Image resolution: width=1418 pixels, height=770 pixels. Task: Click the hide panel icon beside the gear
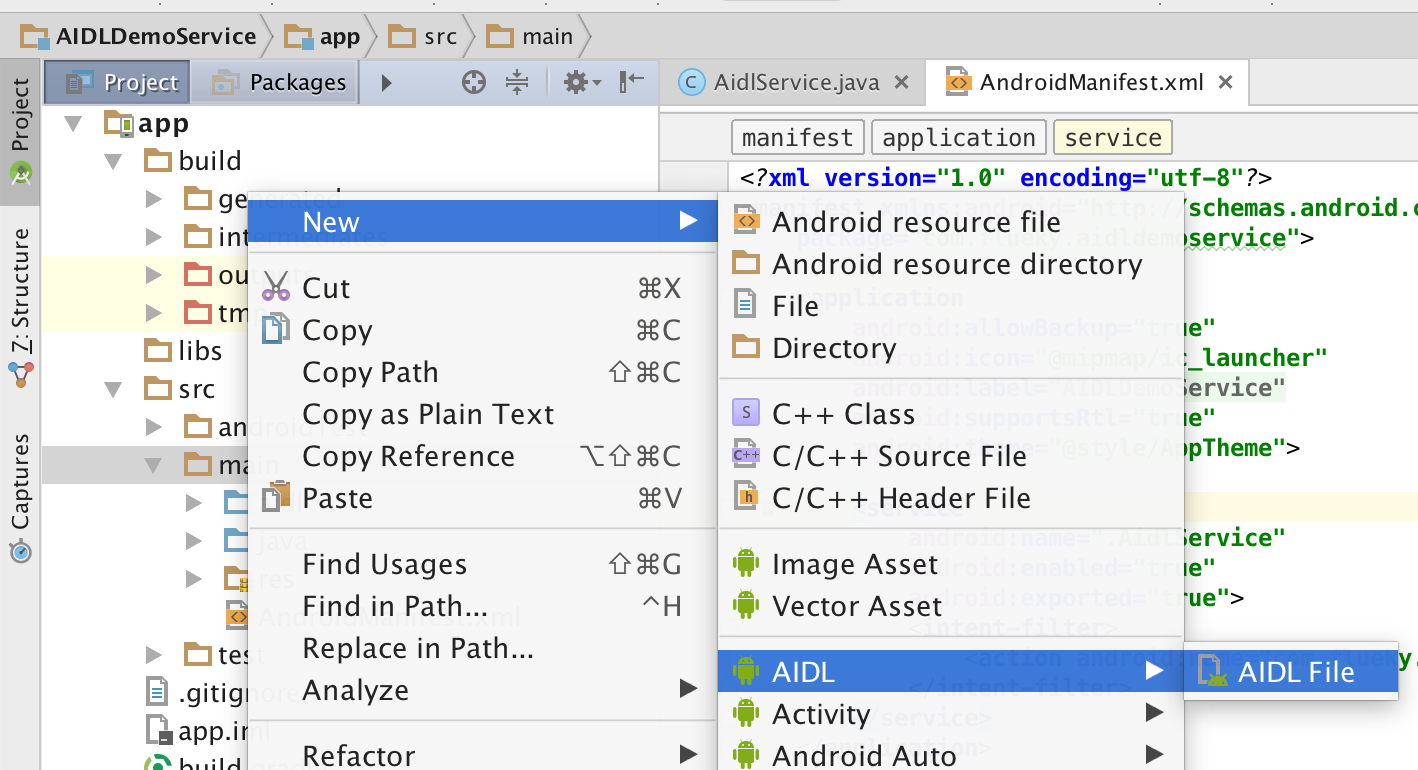pos(632,82)
